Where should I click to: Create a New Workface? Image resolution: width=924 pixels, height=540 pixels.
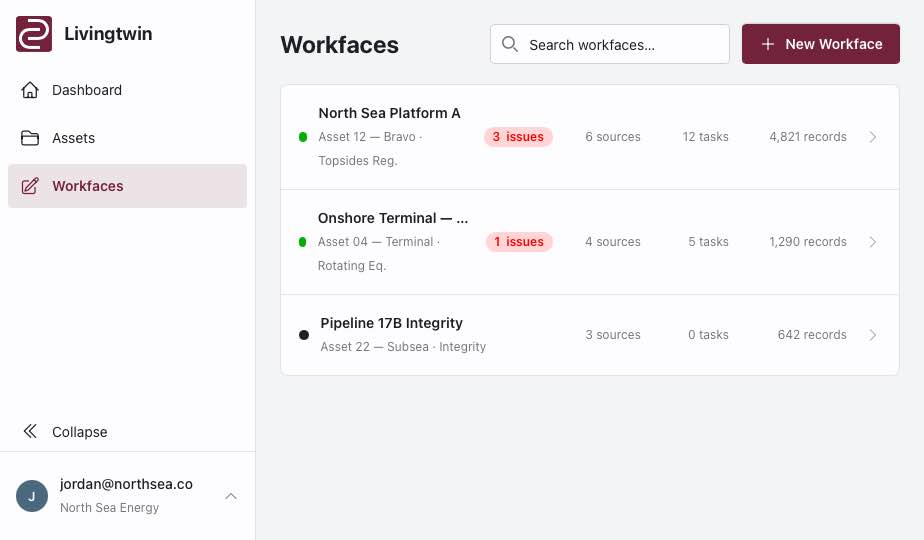(820, 44)
